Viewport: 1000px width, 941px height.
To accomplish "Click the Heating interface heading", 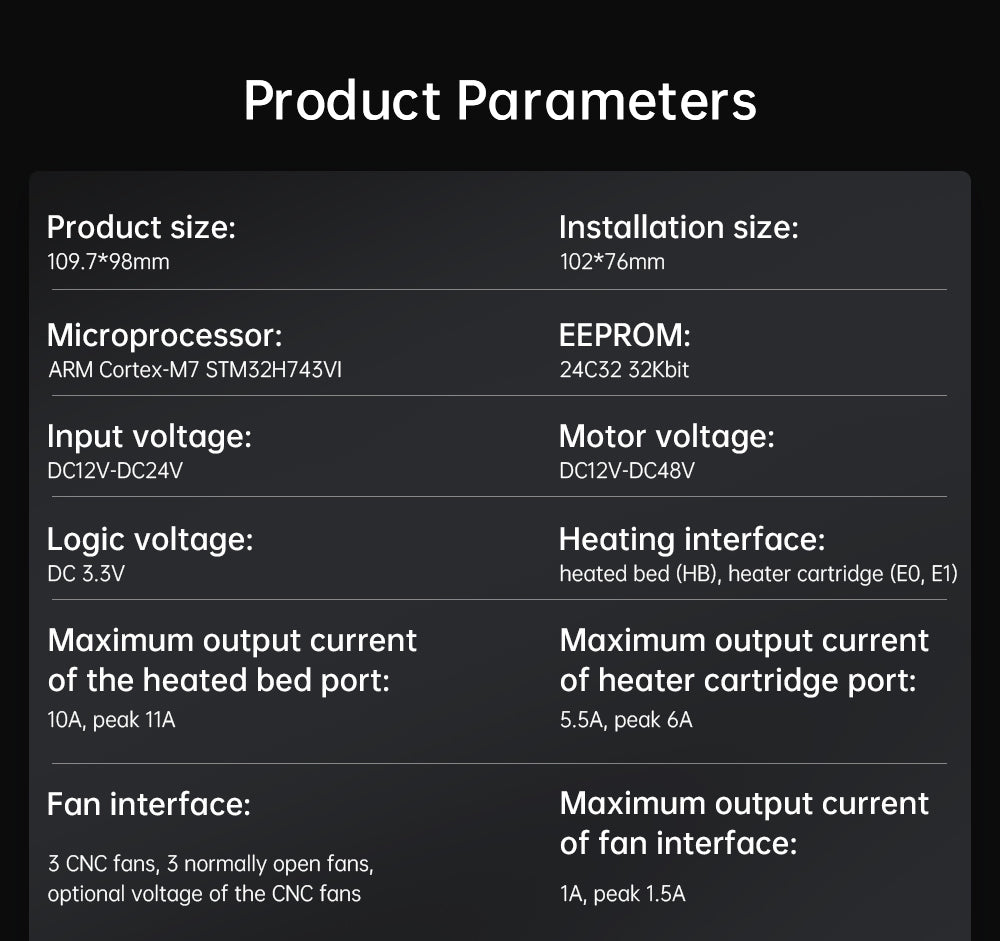I will coord(691,540).
